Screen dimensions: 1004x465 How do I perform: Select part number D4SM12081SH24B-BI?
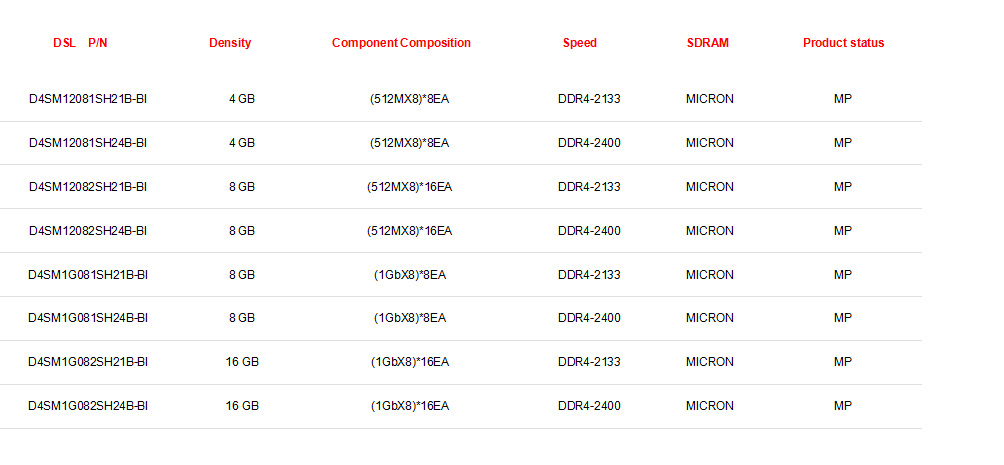pyautogui.click(x=88, y=143)
